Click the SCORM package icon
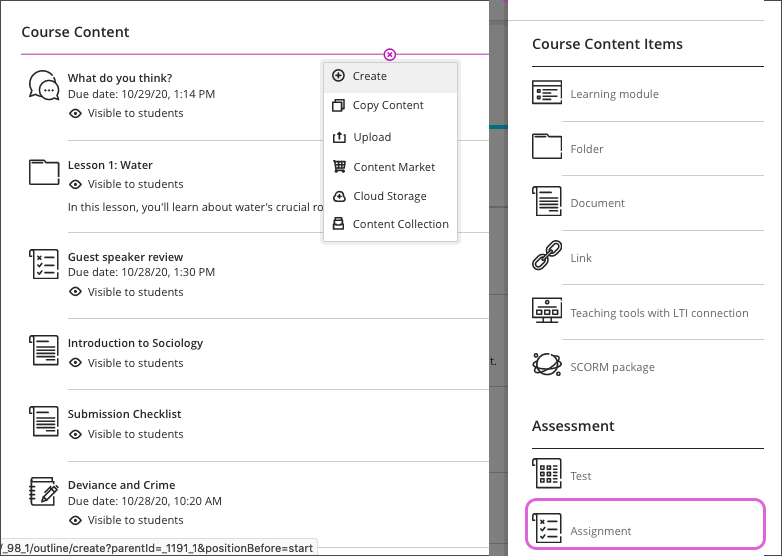The width and height of the screenshot is (782, 556). 547,366
